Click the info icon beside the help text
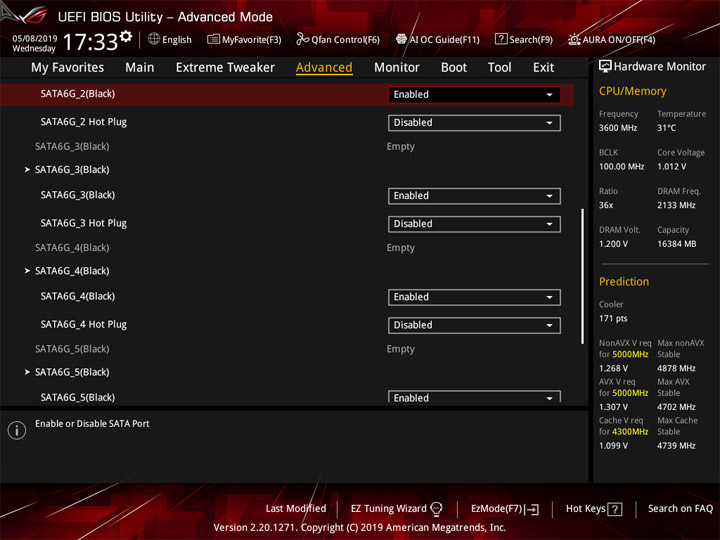 17,430
